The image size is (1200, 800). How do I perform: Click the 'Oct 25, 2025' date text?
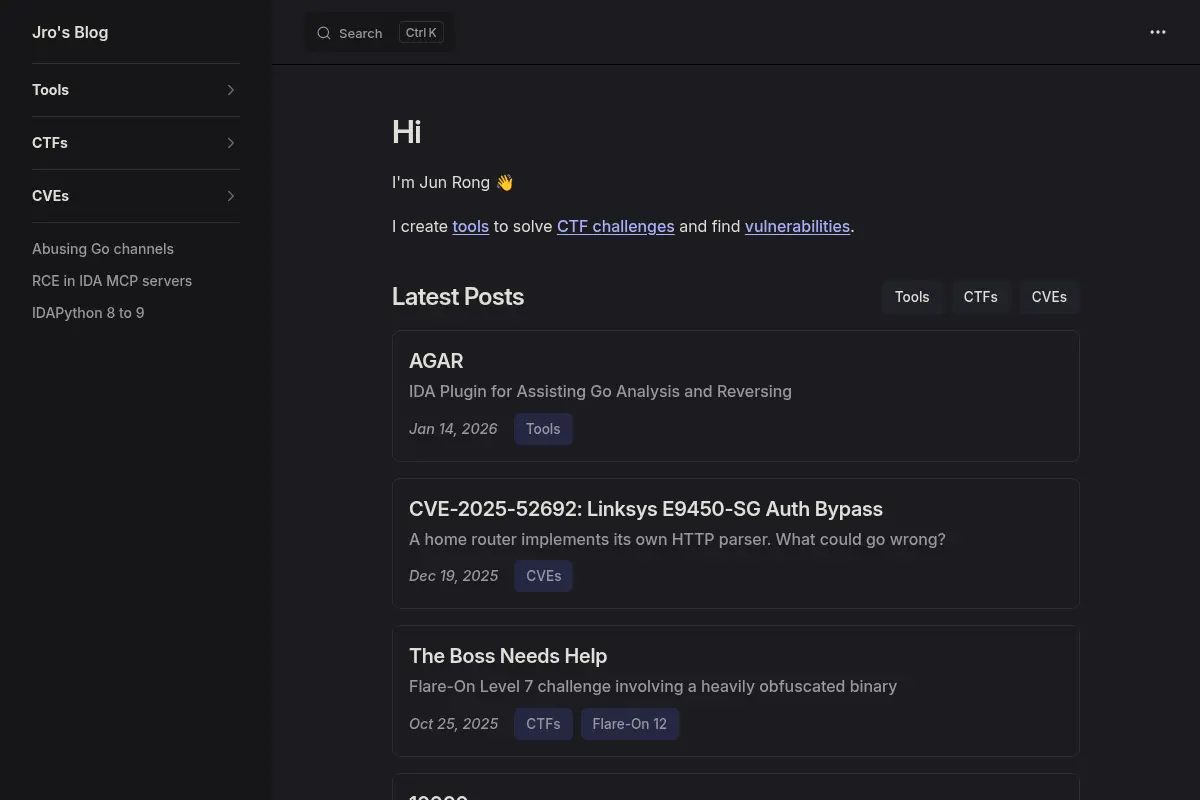click(x=453, y=724)
